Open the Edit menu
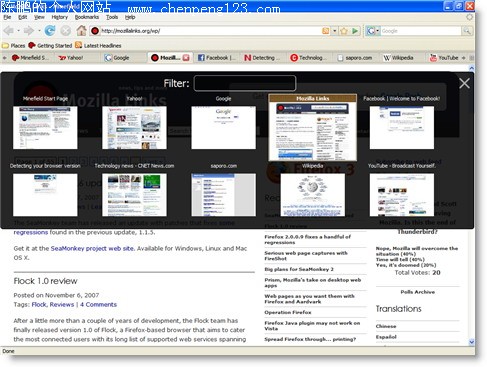 [23, 17]
